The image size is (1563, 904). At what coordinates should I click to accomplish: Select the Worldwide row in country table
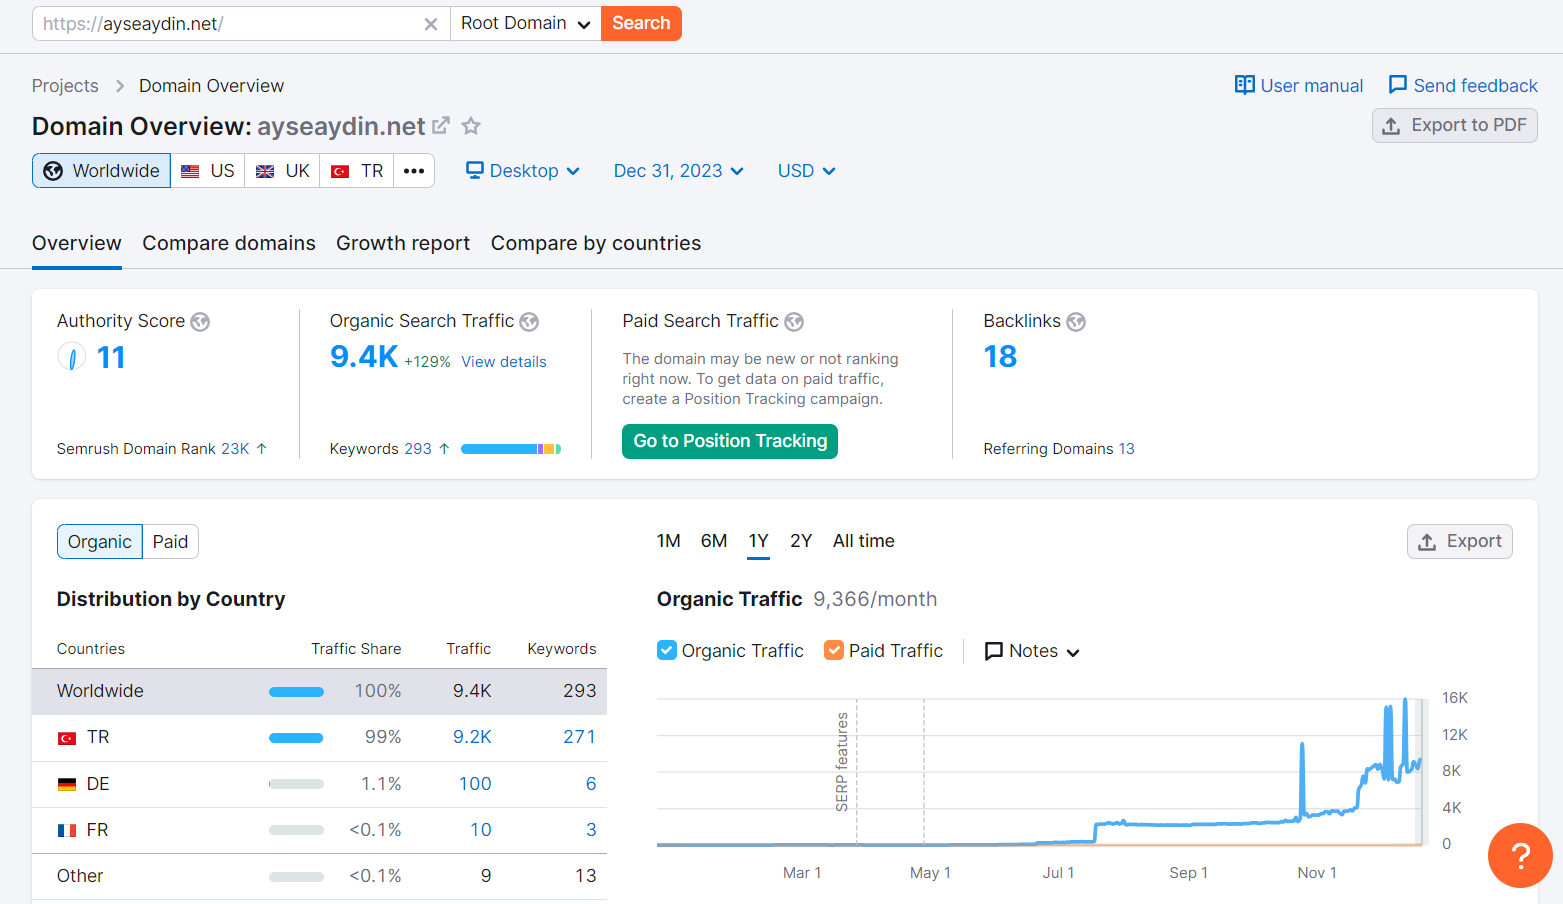click(319, 692)
